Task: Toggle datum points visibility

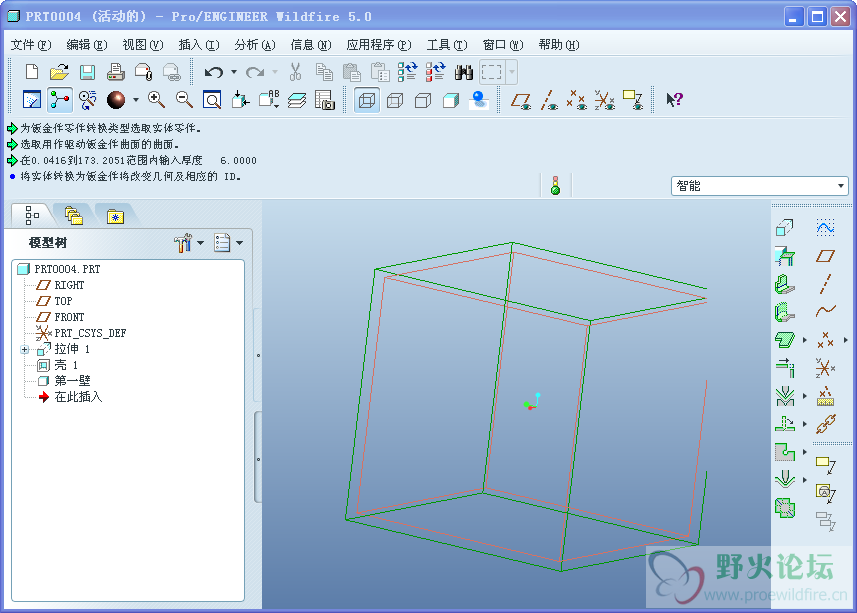Action: [x=577, y=101]
